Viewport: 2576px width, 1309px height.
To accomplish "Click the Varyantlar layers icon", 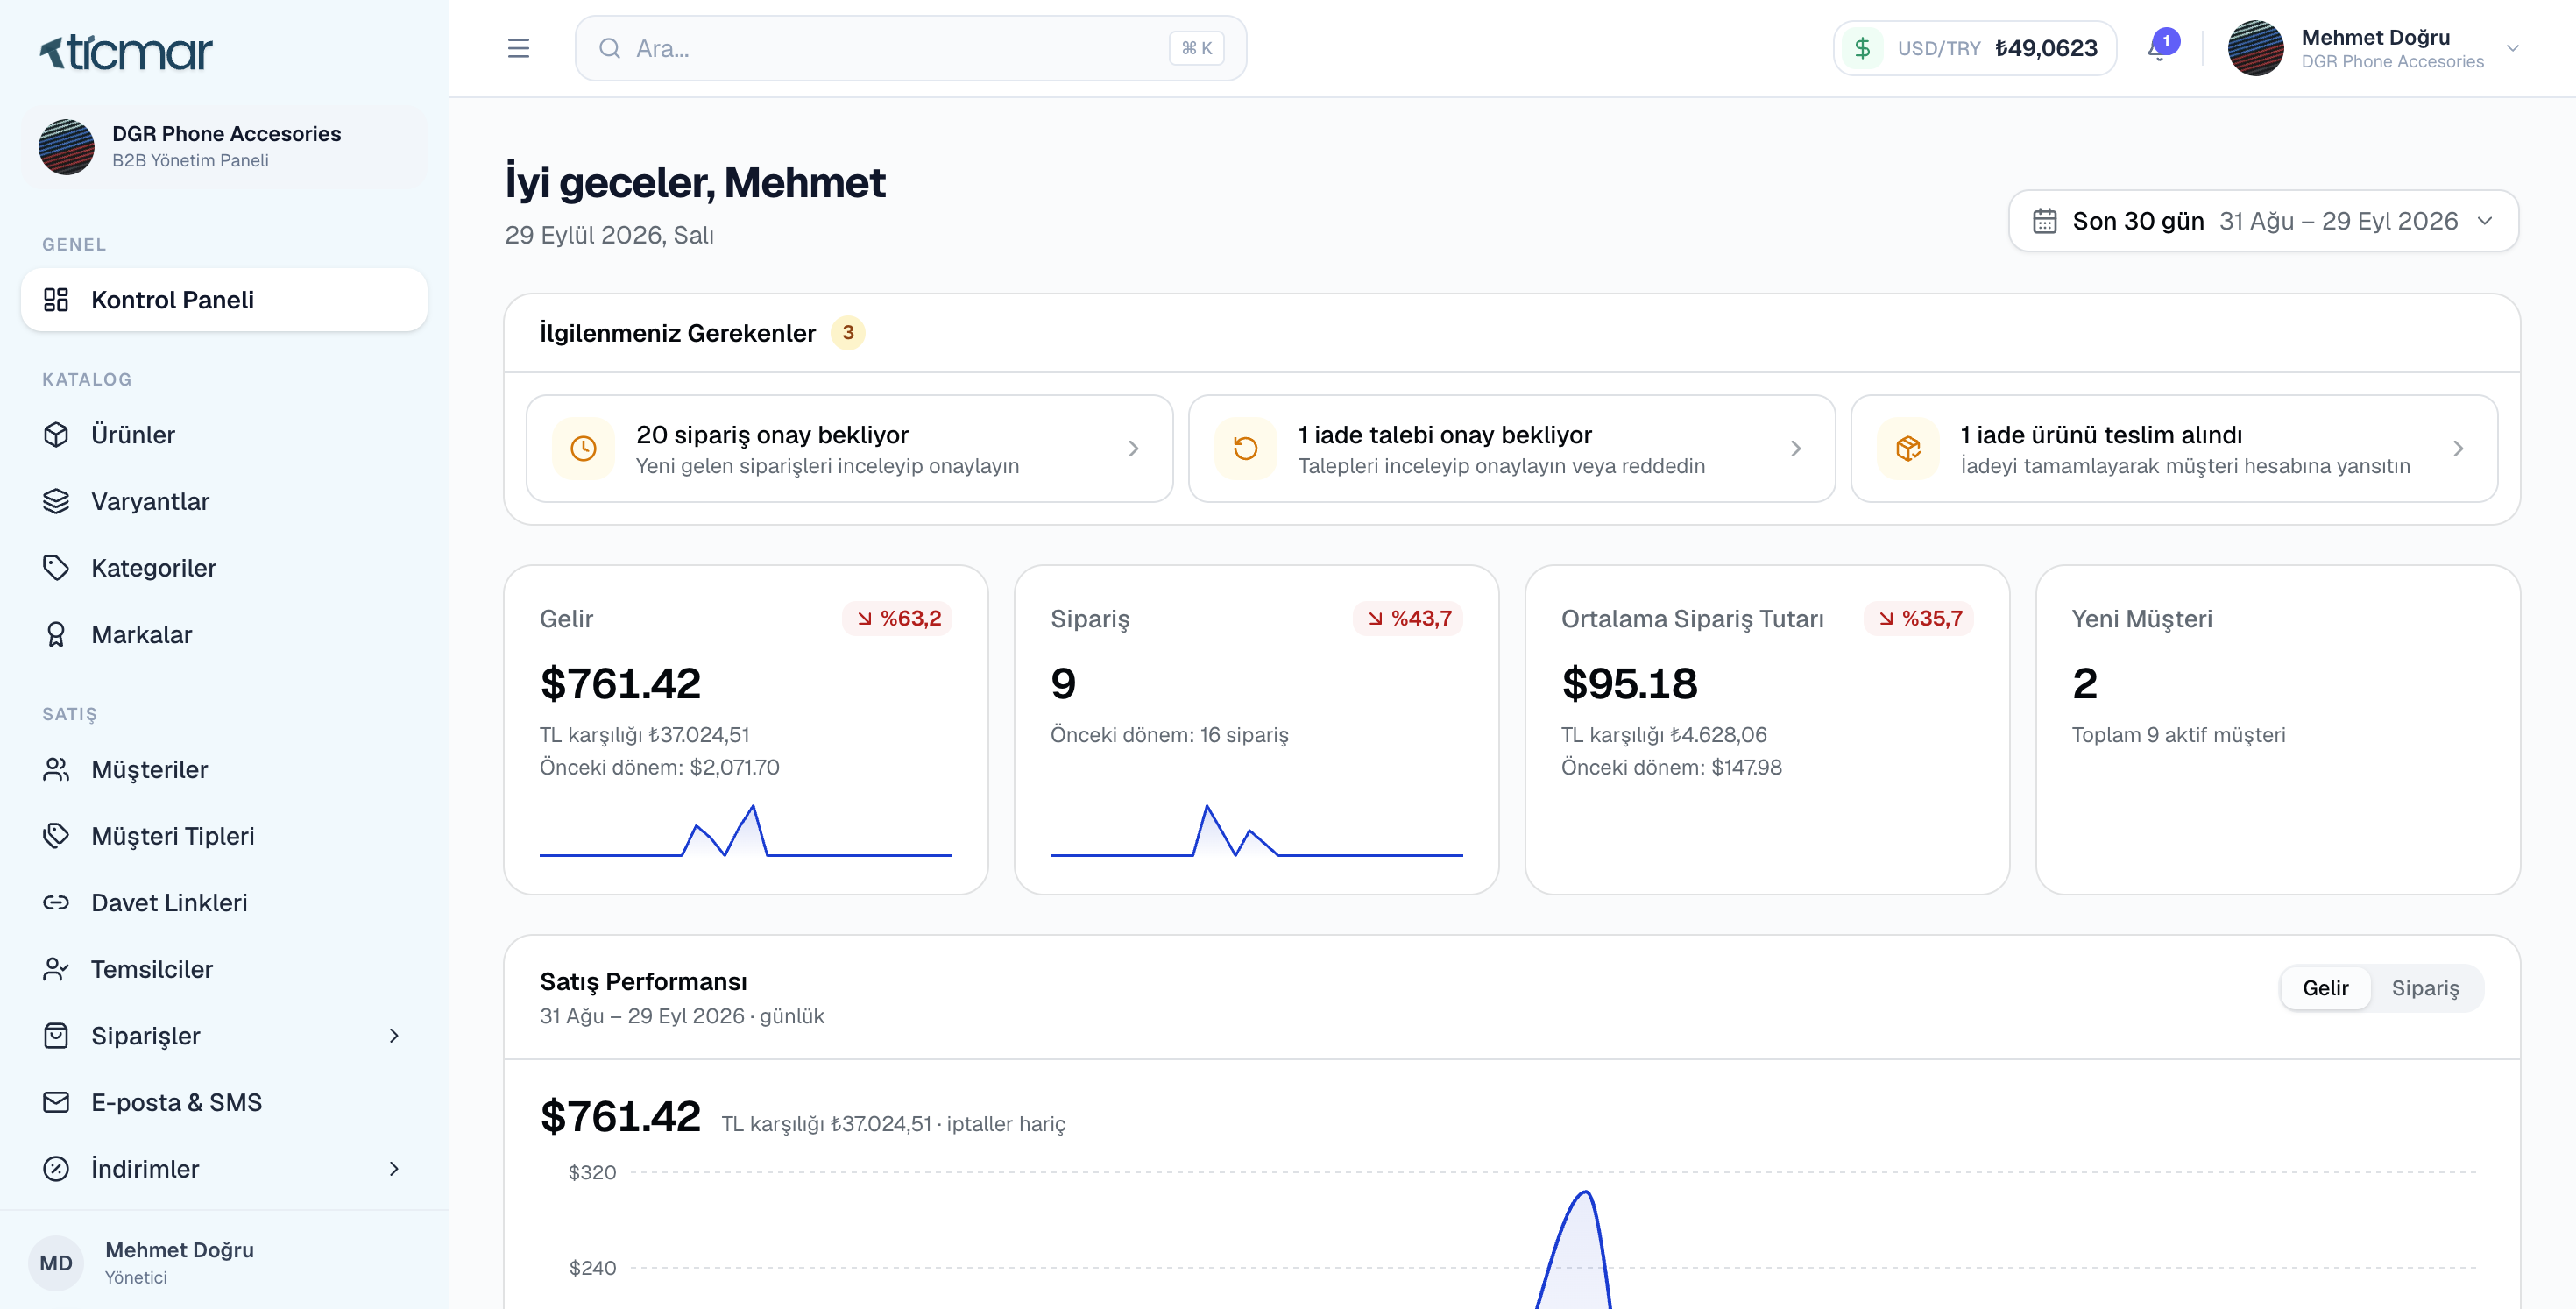I will (x=56, y=501).
